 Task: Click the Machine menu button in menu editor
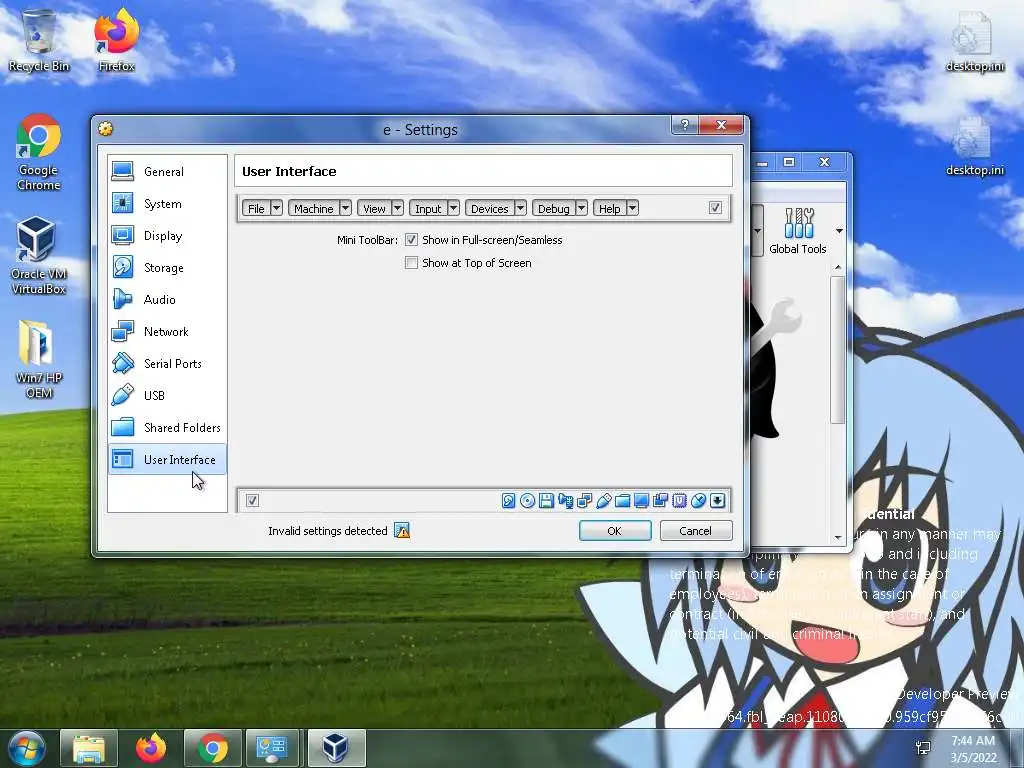click(313, 208)
